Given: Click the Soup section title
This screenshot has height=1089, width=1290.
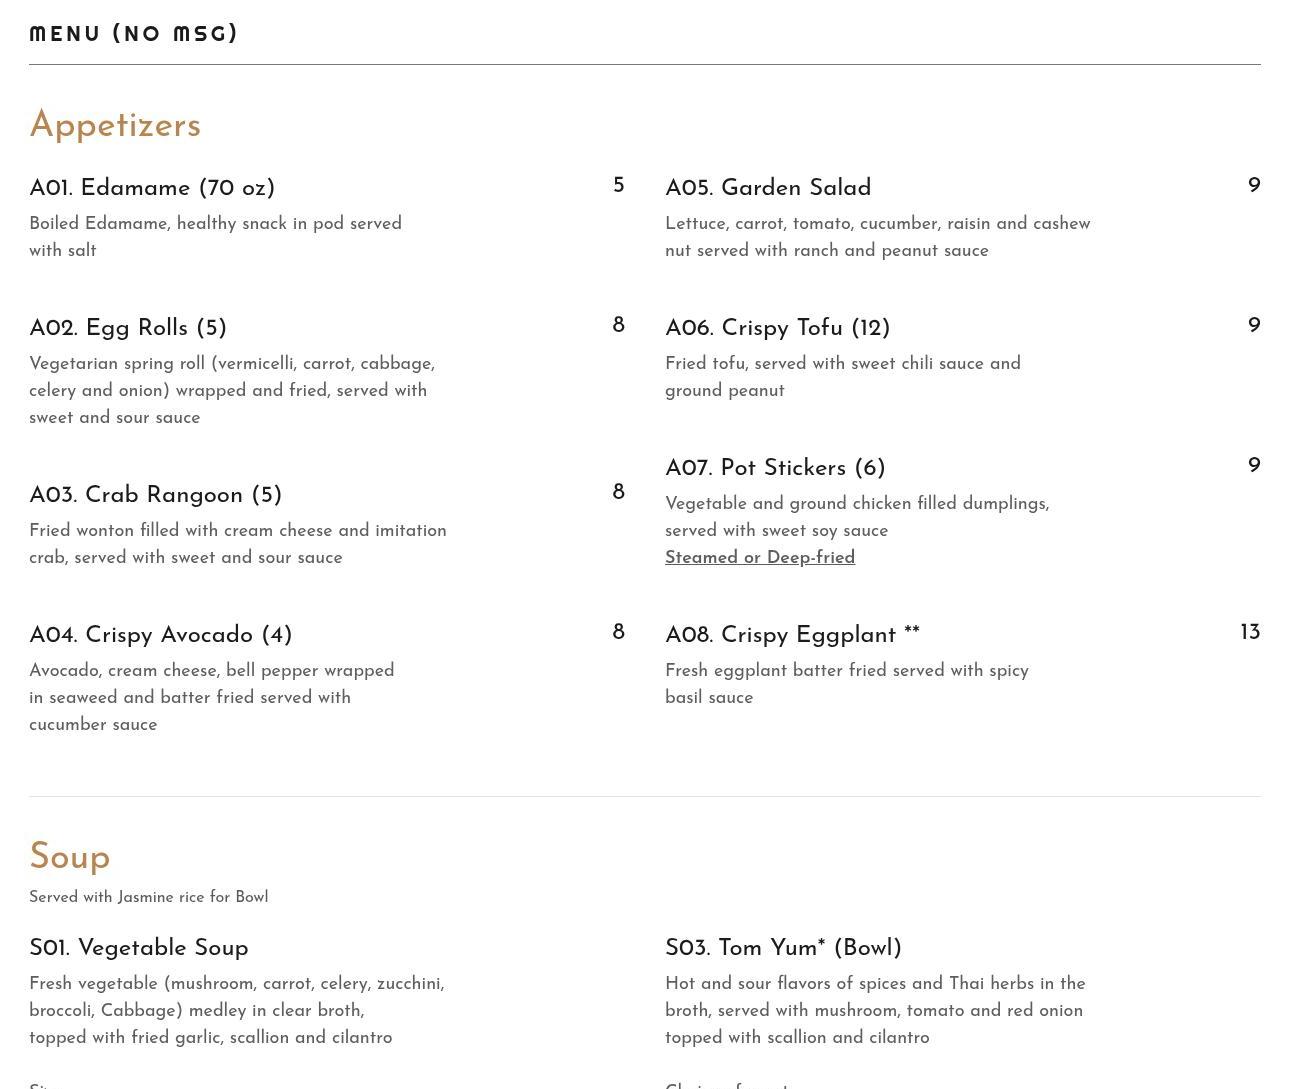Looking at the screenshot, I should 70,858.
